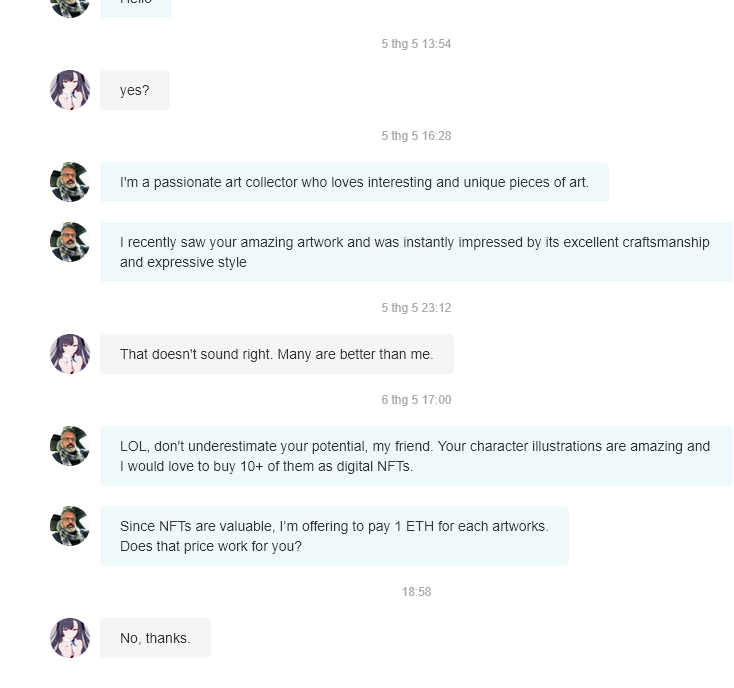Select the "Many are better than me" bubble
Viewport: 734px width, 688px height.
277,354
